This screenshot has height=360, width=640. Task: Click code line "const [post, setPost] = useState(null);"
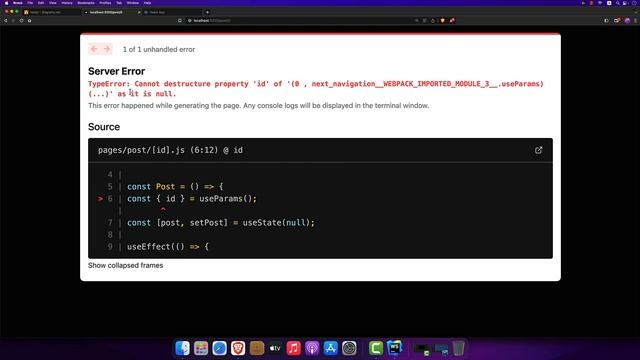[221, 223]
